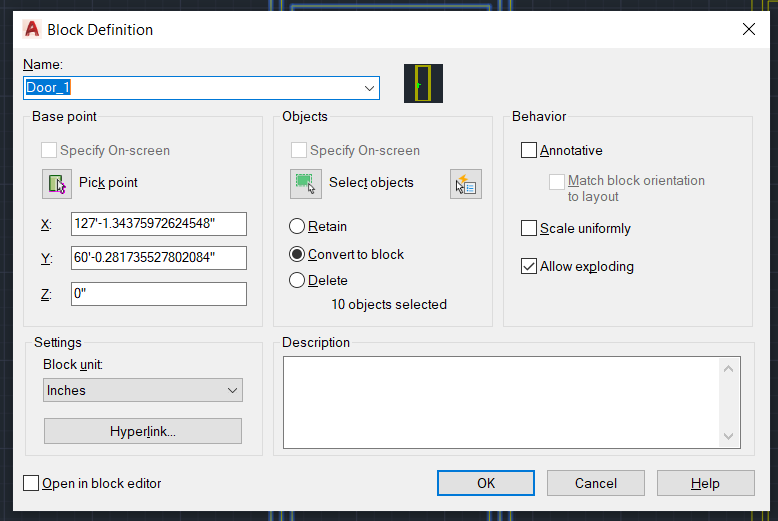Click the Hyperlink... button
This screenshot has height=521, width=778.
pos(143,431)
